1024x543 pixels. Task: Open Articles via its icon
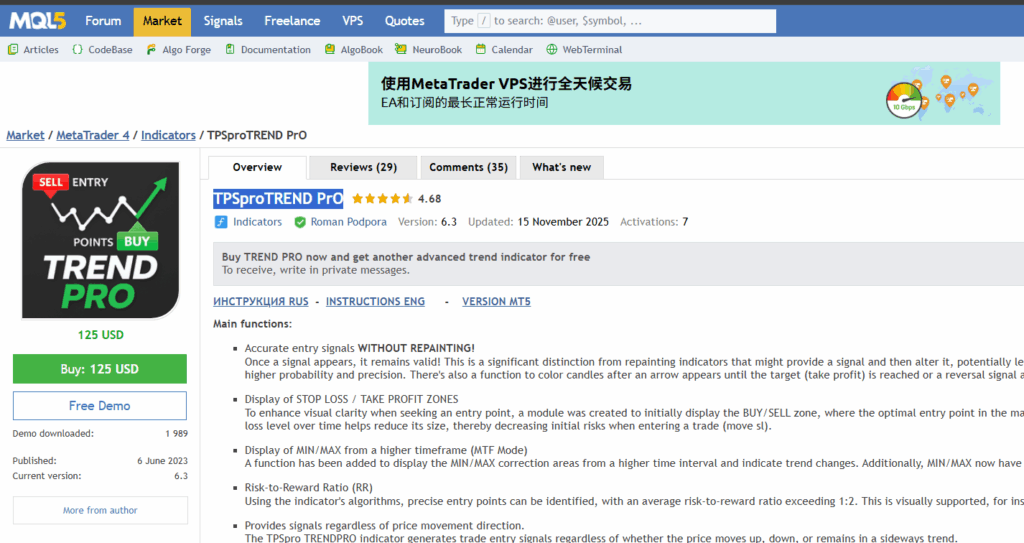click(13, 49)
